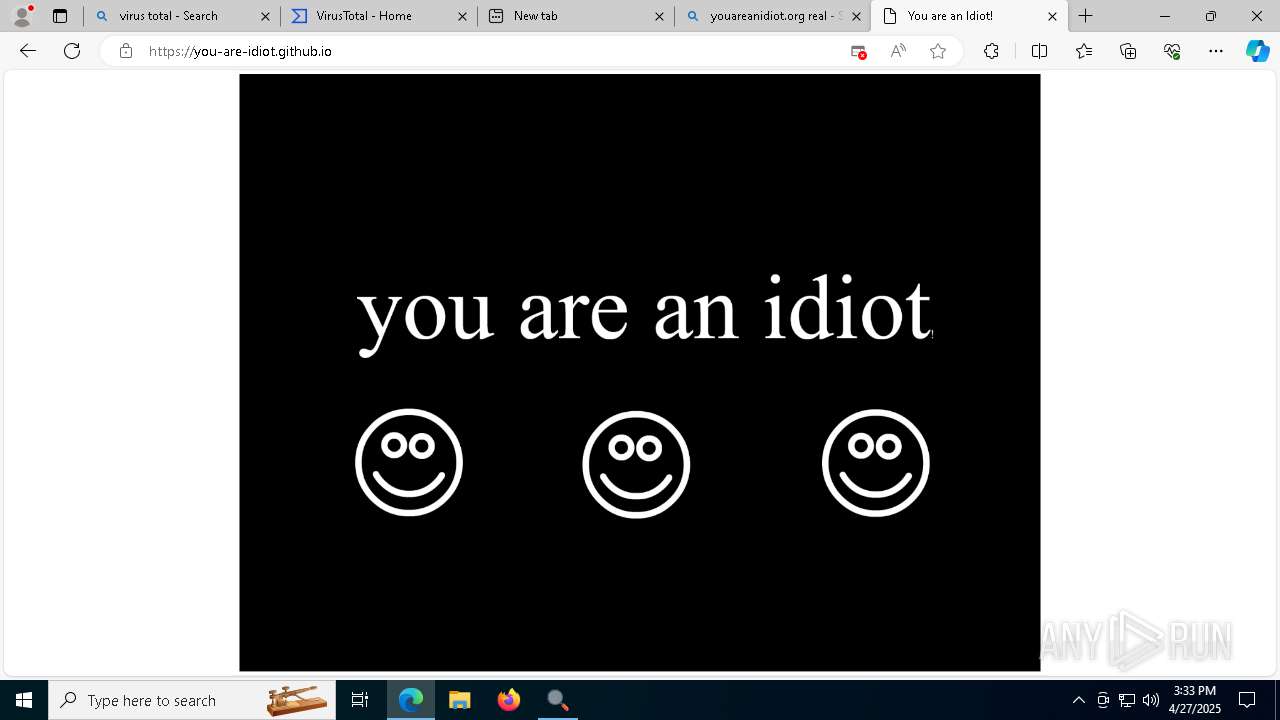
Task: Click the taskbar search box
Action: point(193,700)
